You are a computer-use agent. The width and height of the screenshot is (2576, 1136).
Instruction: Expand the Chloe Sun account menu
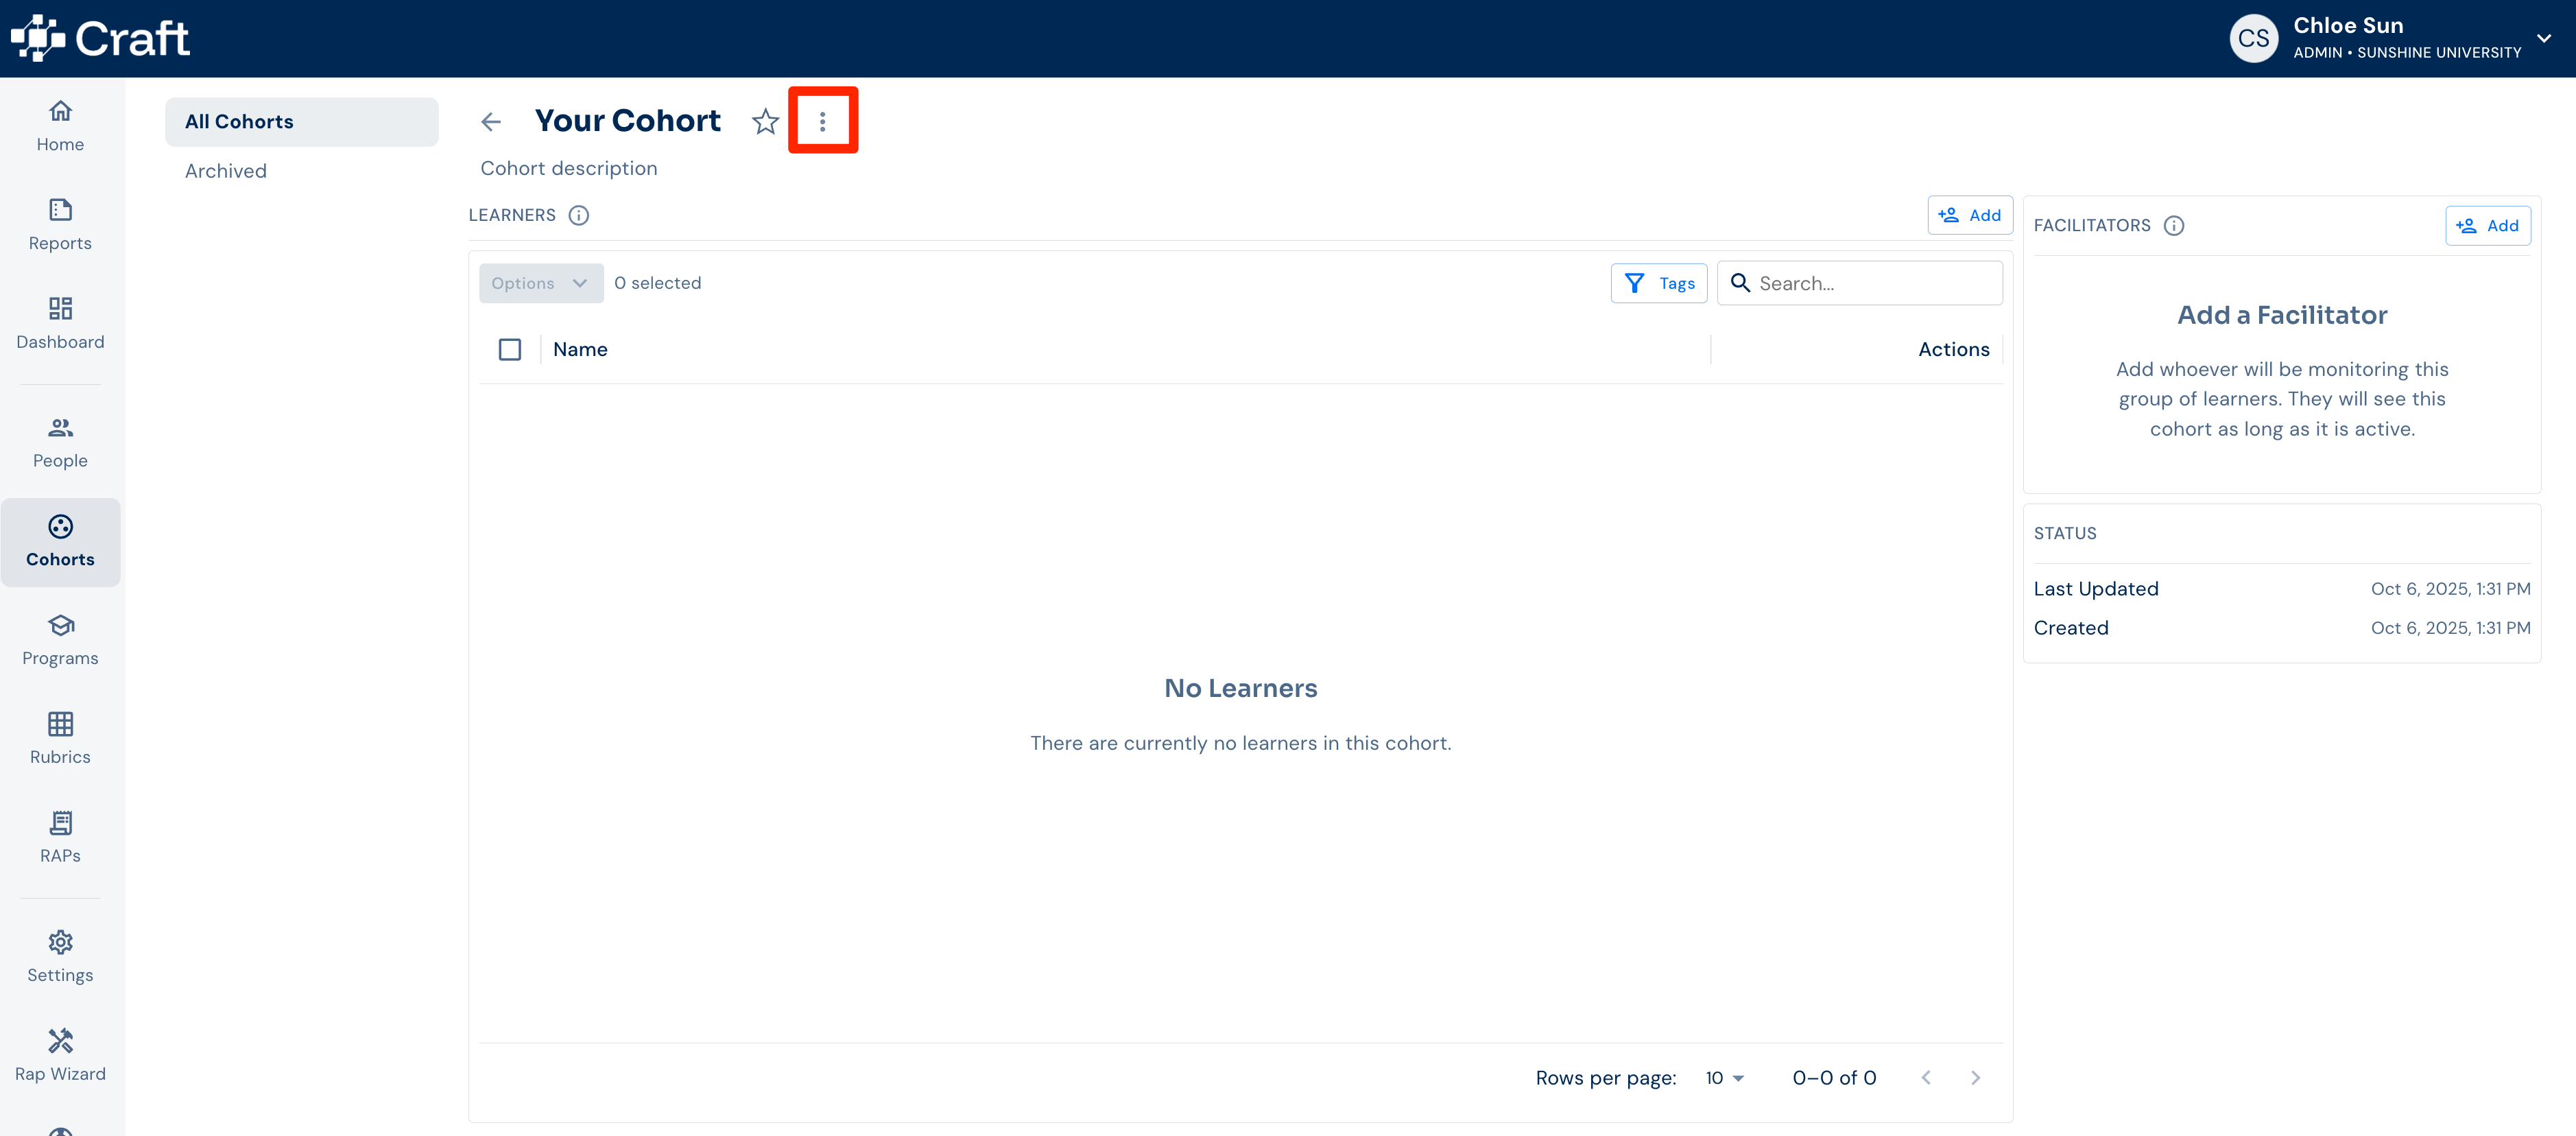point(2544,38)
